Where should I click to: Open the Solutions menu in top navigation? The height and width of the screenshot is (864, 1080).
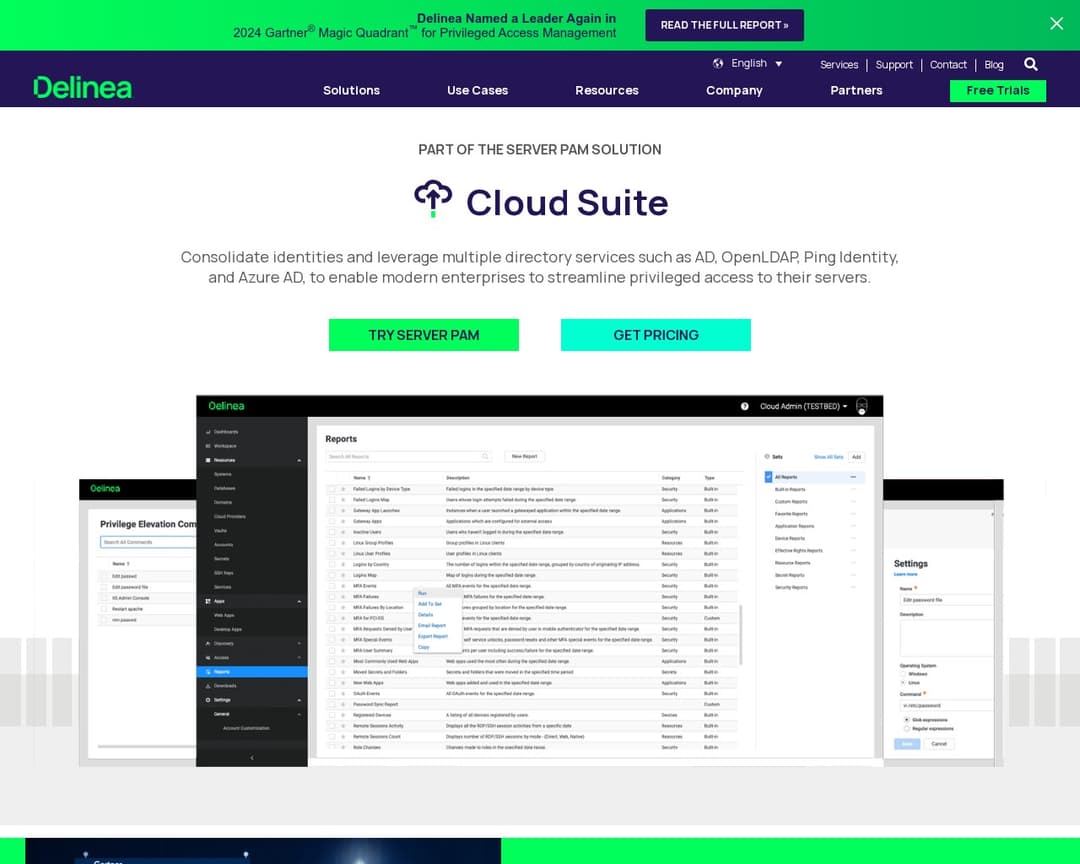coord(351,90)
